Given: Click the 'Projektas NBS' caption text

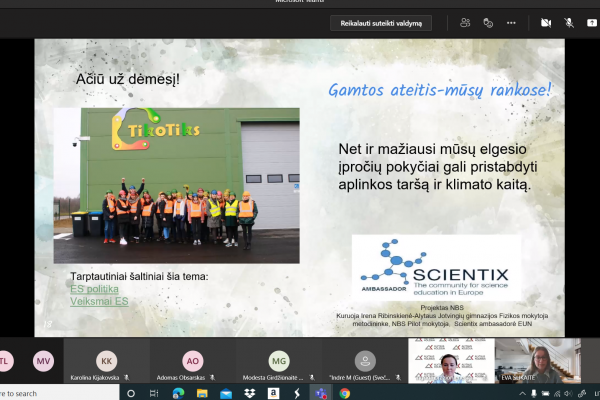Looking at the screenshot, I should (x=442, y=307).
